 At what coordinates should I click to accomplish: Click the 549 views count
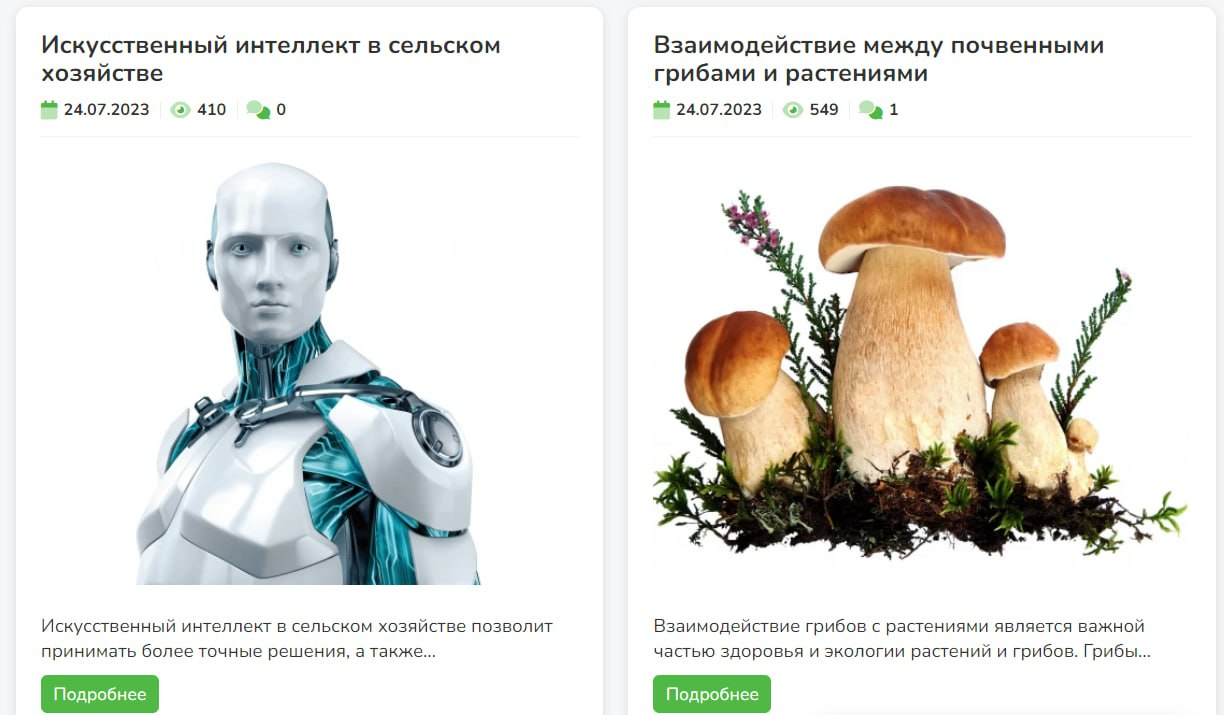coord(824,110)
